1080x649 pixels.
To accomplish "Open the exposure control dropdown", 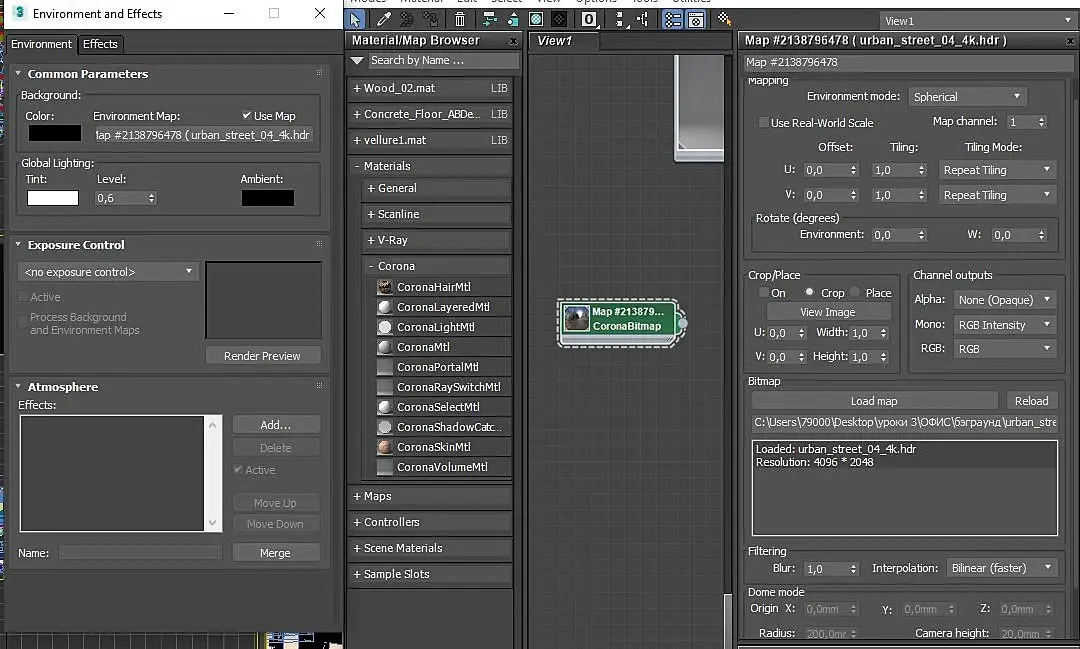I will [109, 272].
